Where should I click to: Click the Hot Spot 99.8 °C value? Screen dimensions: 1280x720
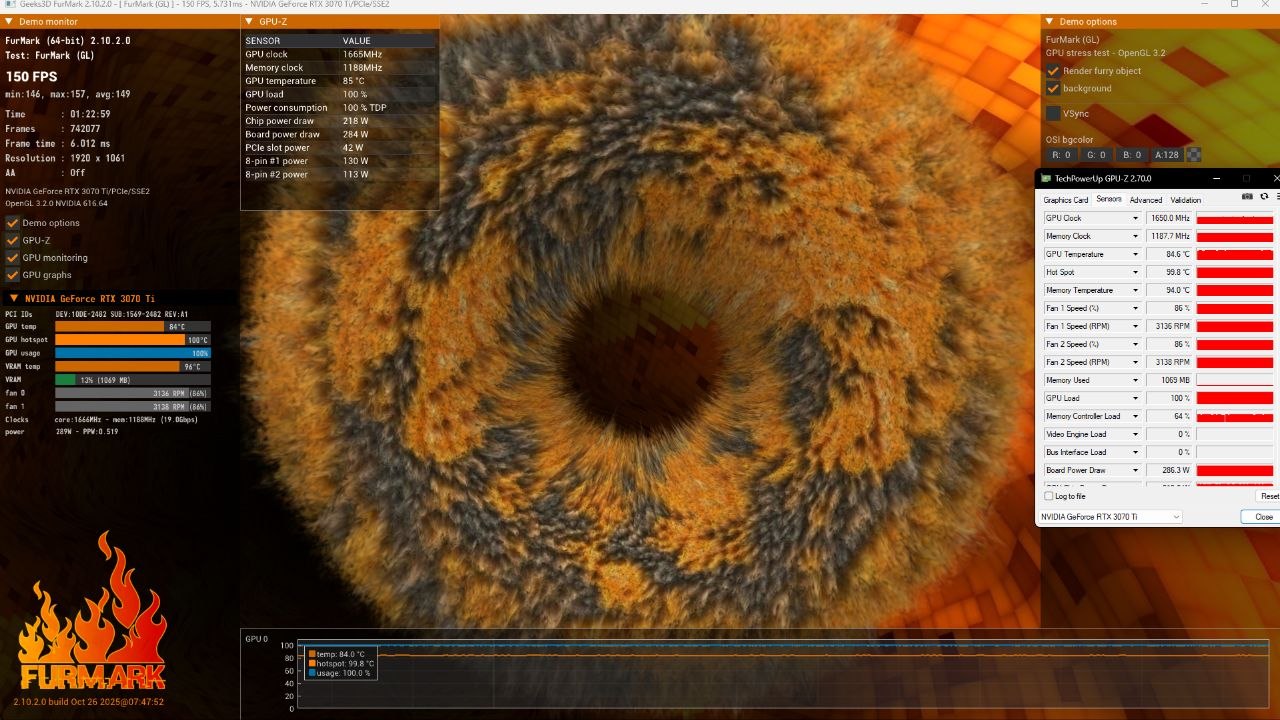[x=1169, y=272]
